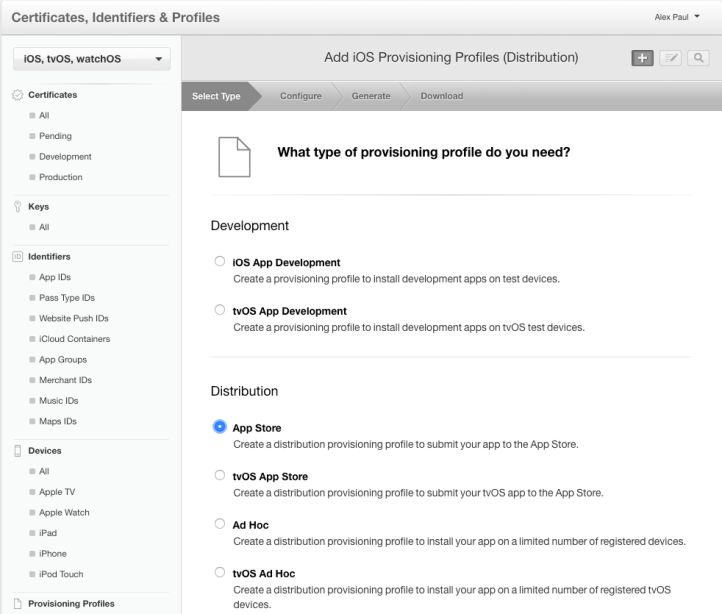Open App IDs under Identifiers
Image resolution: width=722 pixels, height=614 pixels.
[x=55, y=277]
